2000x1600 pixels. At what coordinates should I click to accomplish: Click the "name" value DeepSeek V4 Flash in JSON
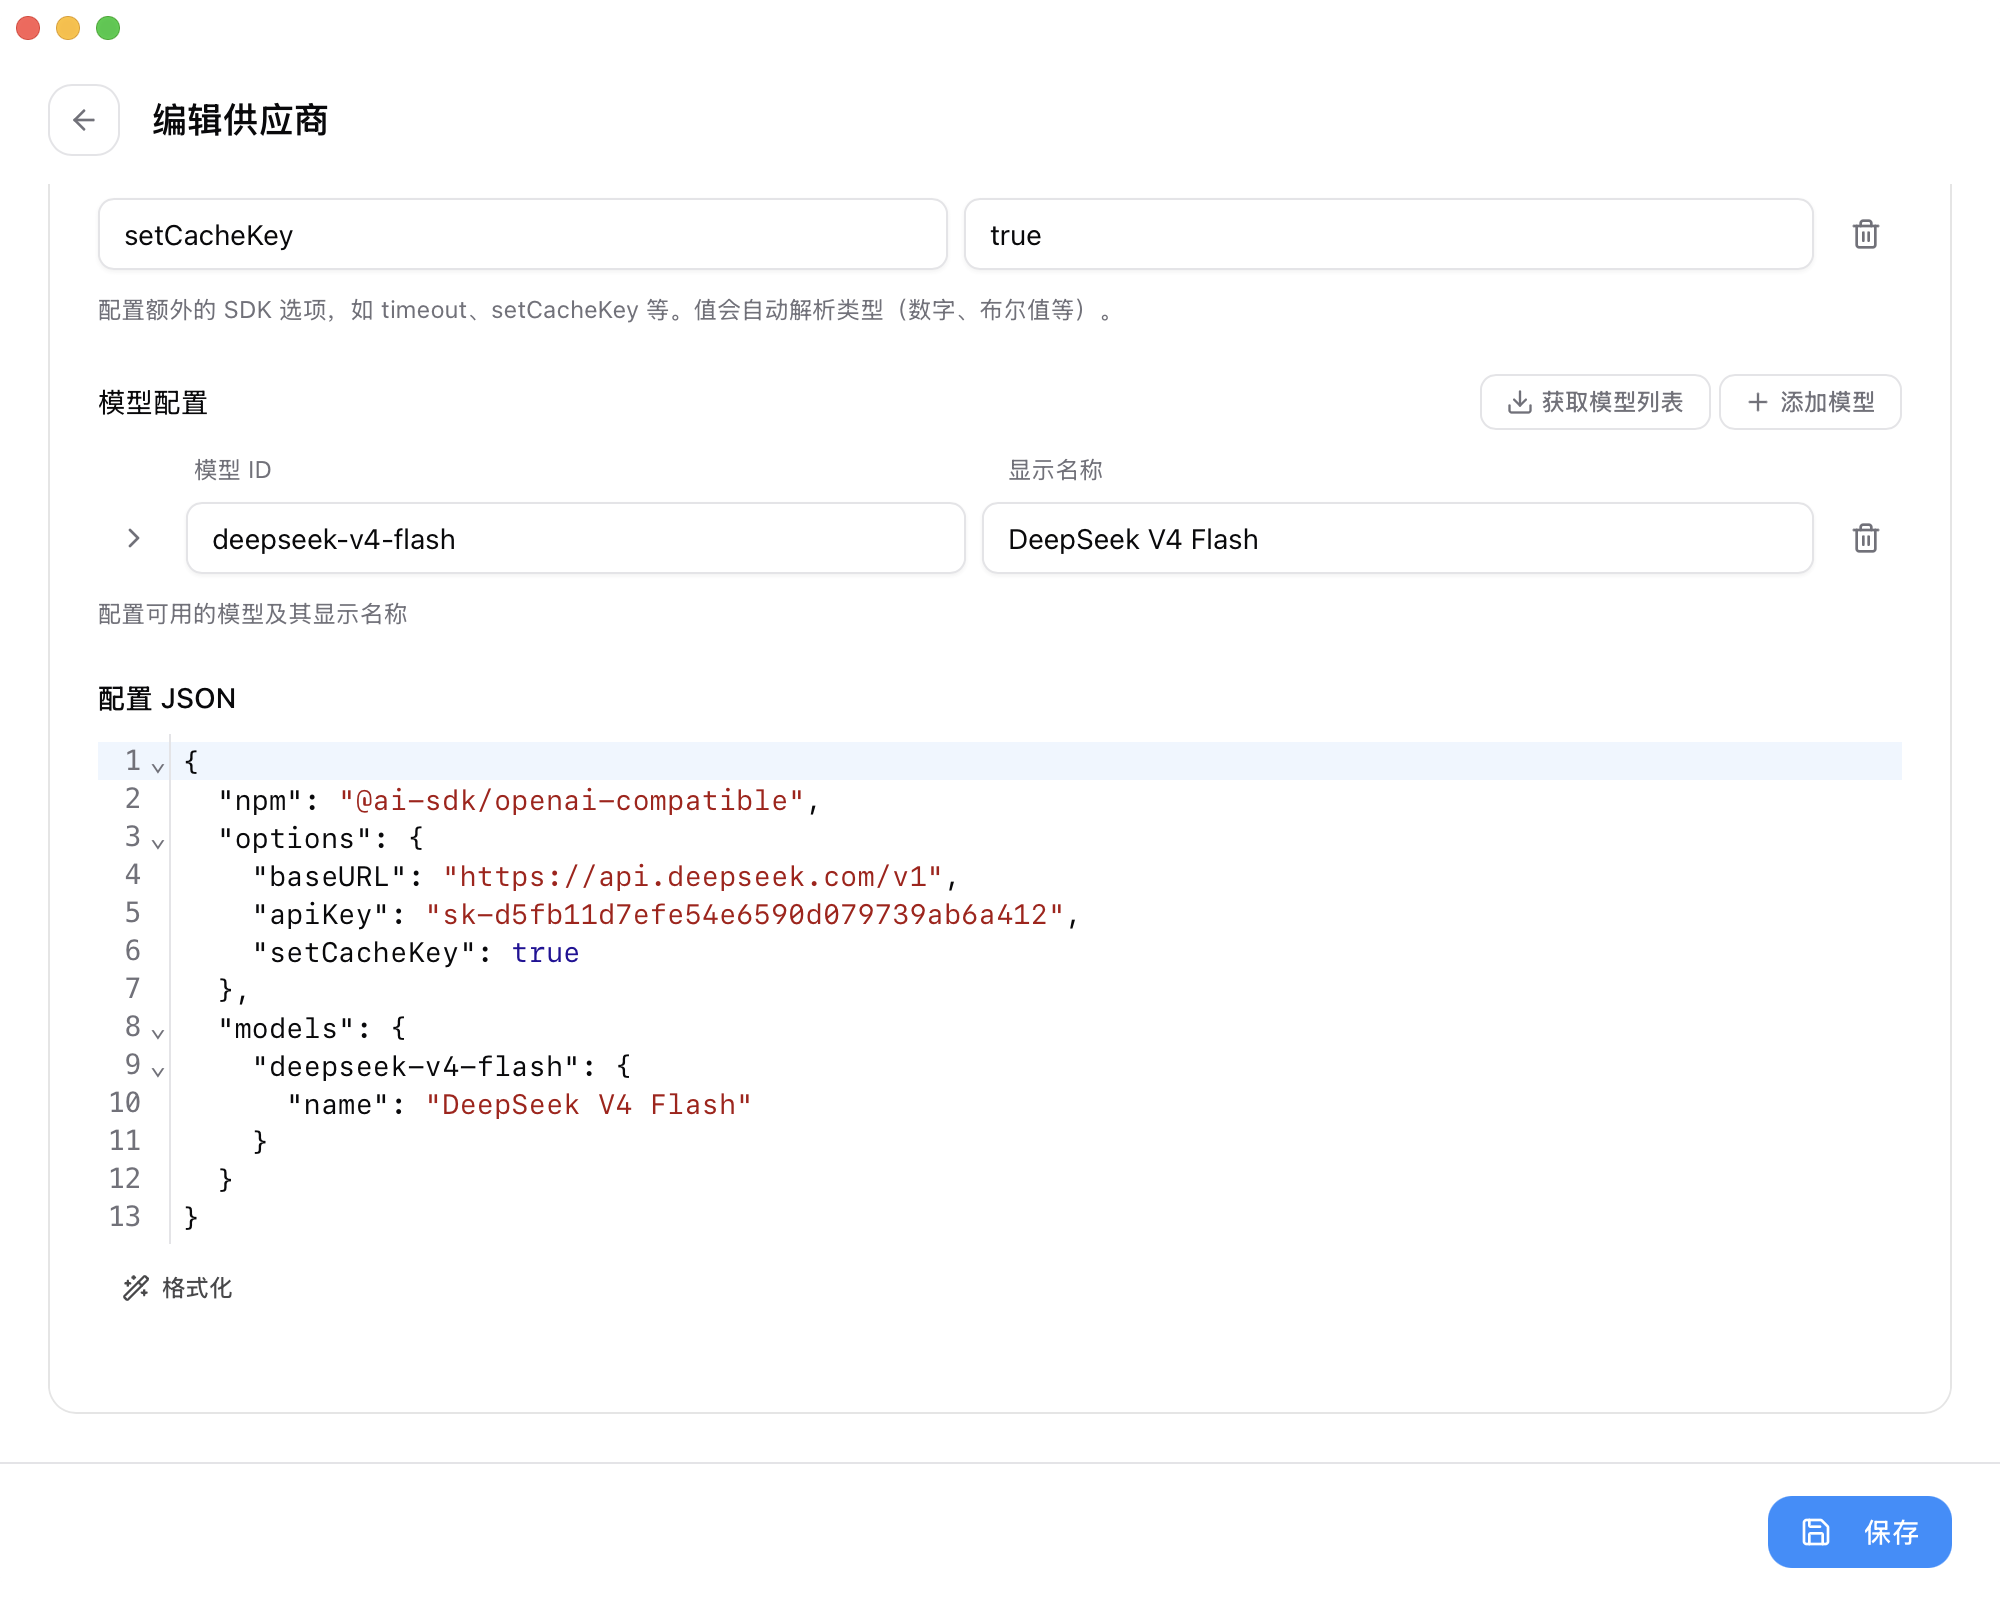coord(589,1105)
